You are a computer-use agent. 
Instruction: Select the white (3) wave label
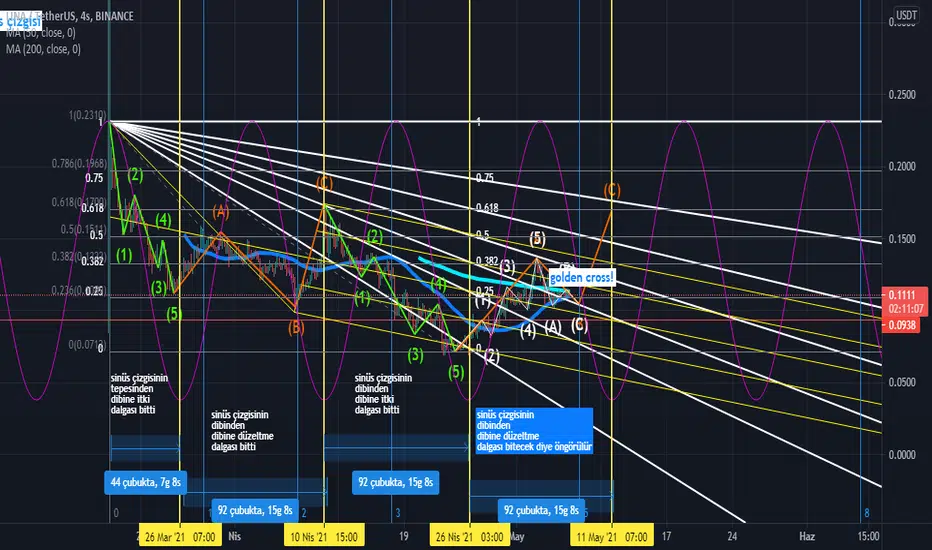point(507,266)
